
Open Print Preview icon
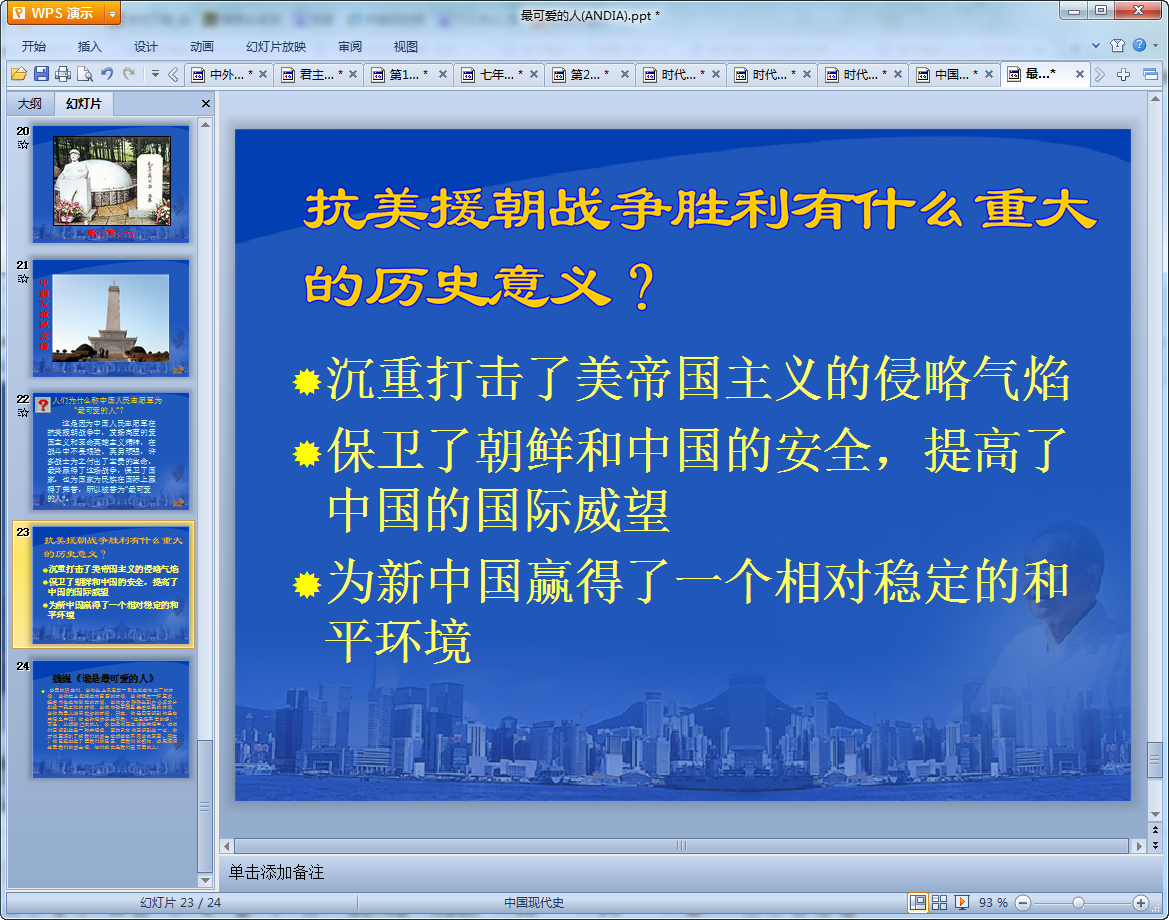pos(85,74)
